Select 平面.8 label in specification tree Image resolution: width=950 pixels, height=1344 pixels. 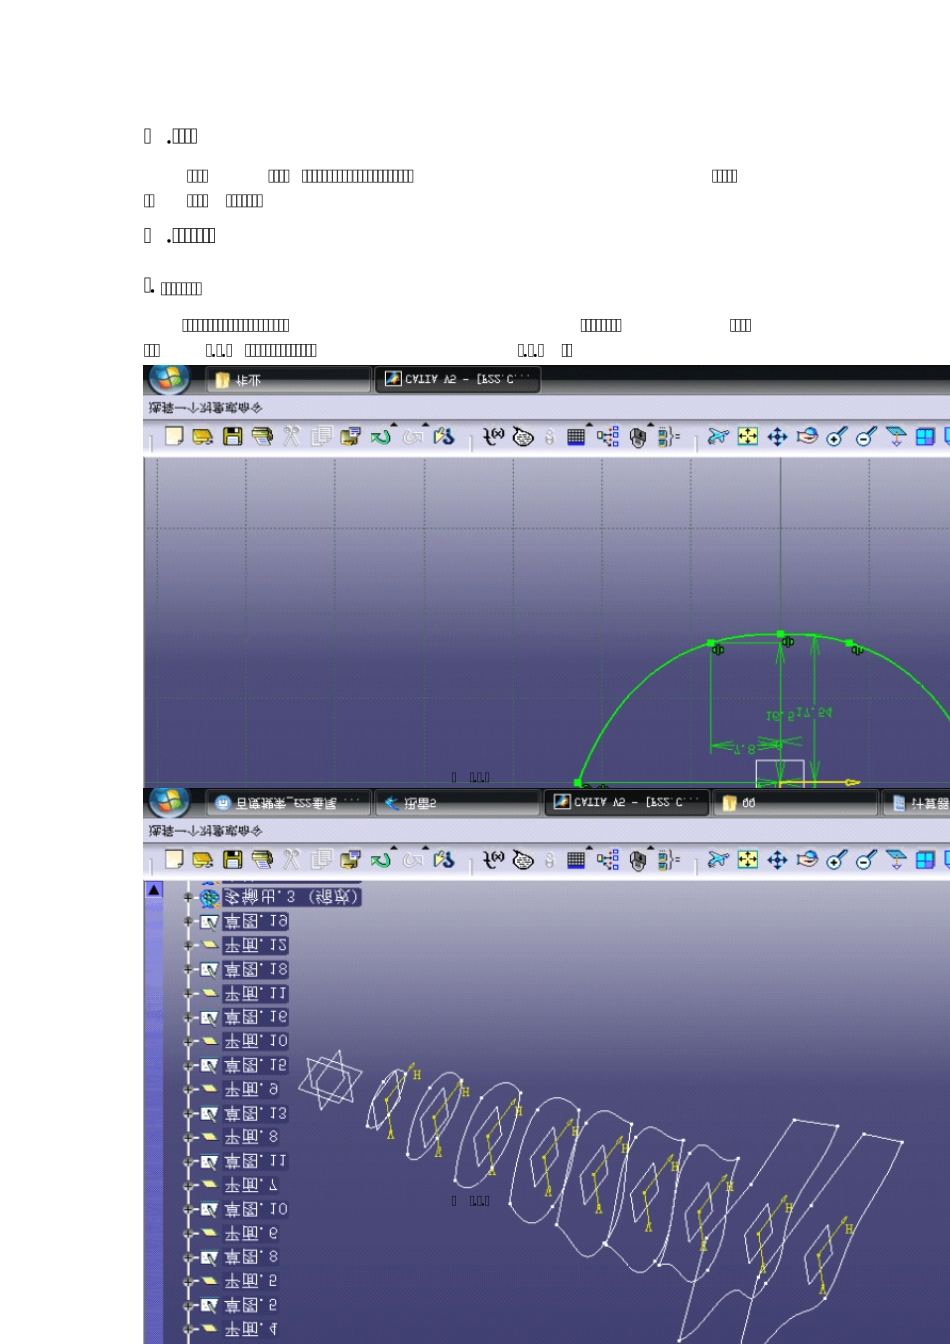(251, 1138)
